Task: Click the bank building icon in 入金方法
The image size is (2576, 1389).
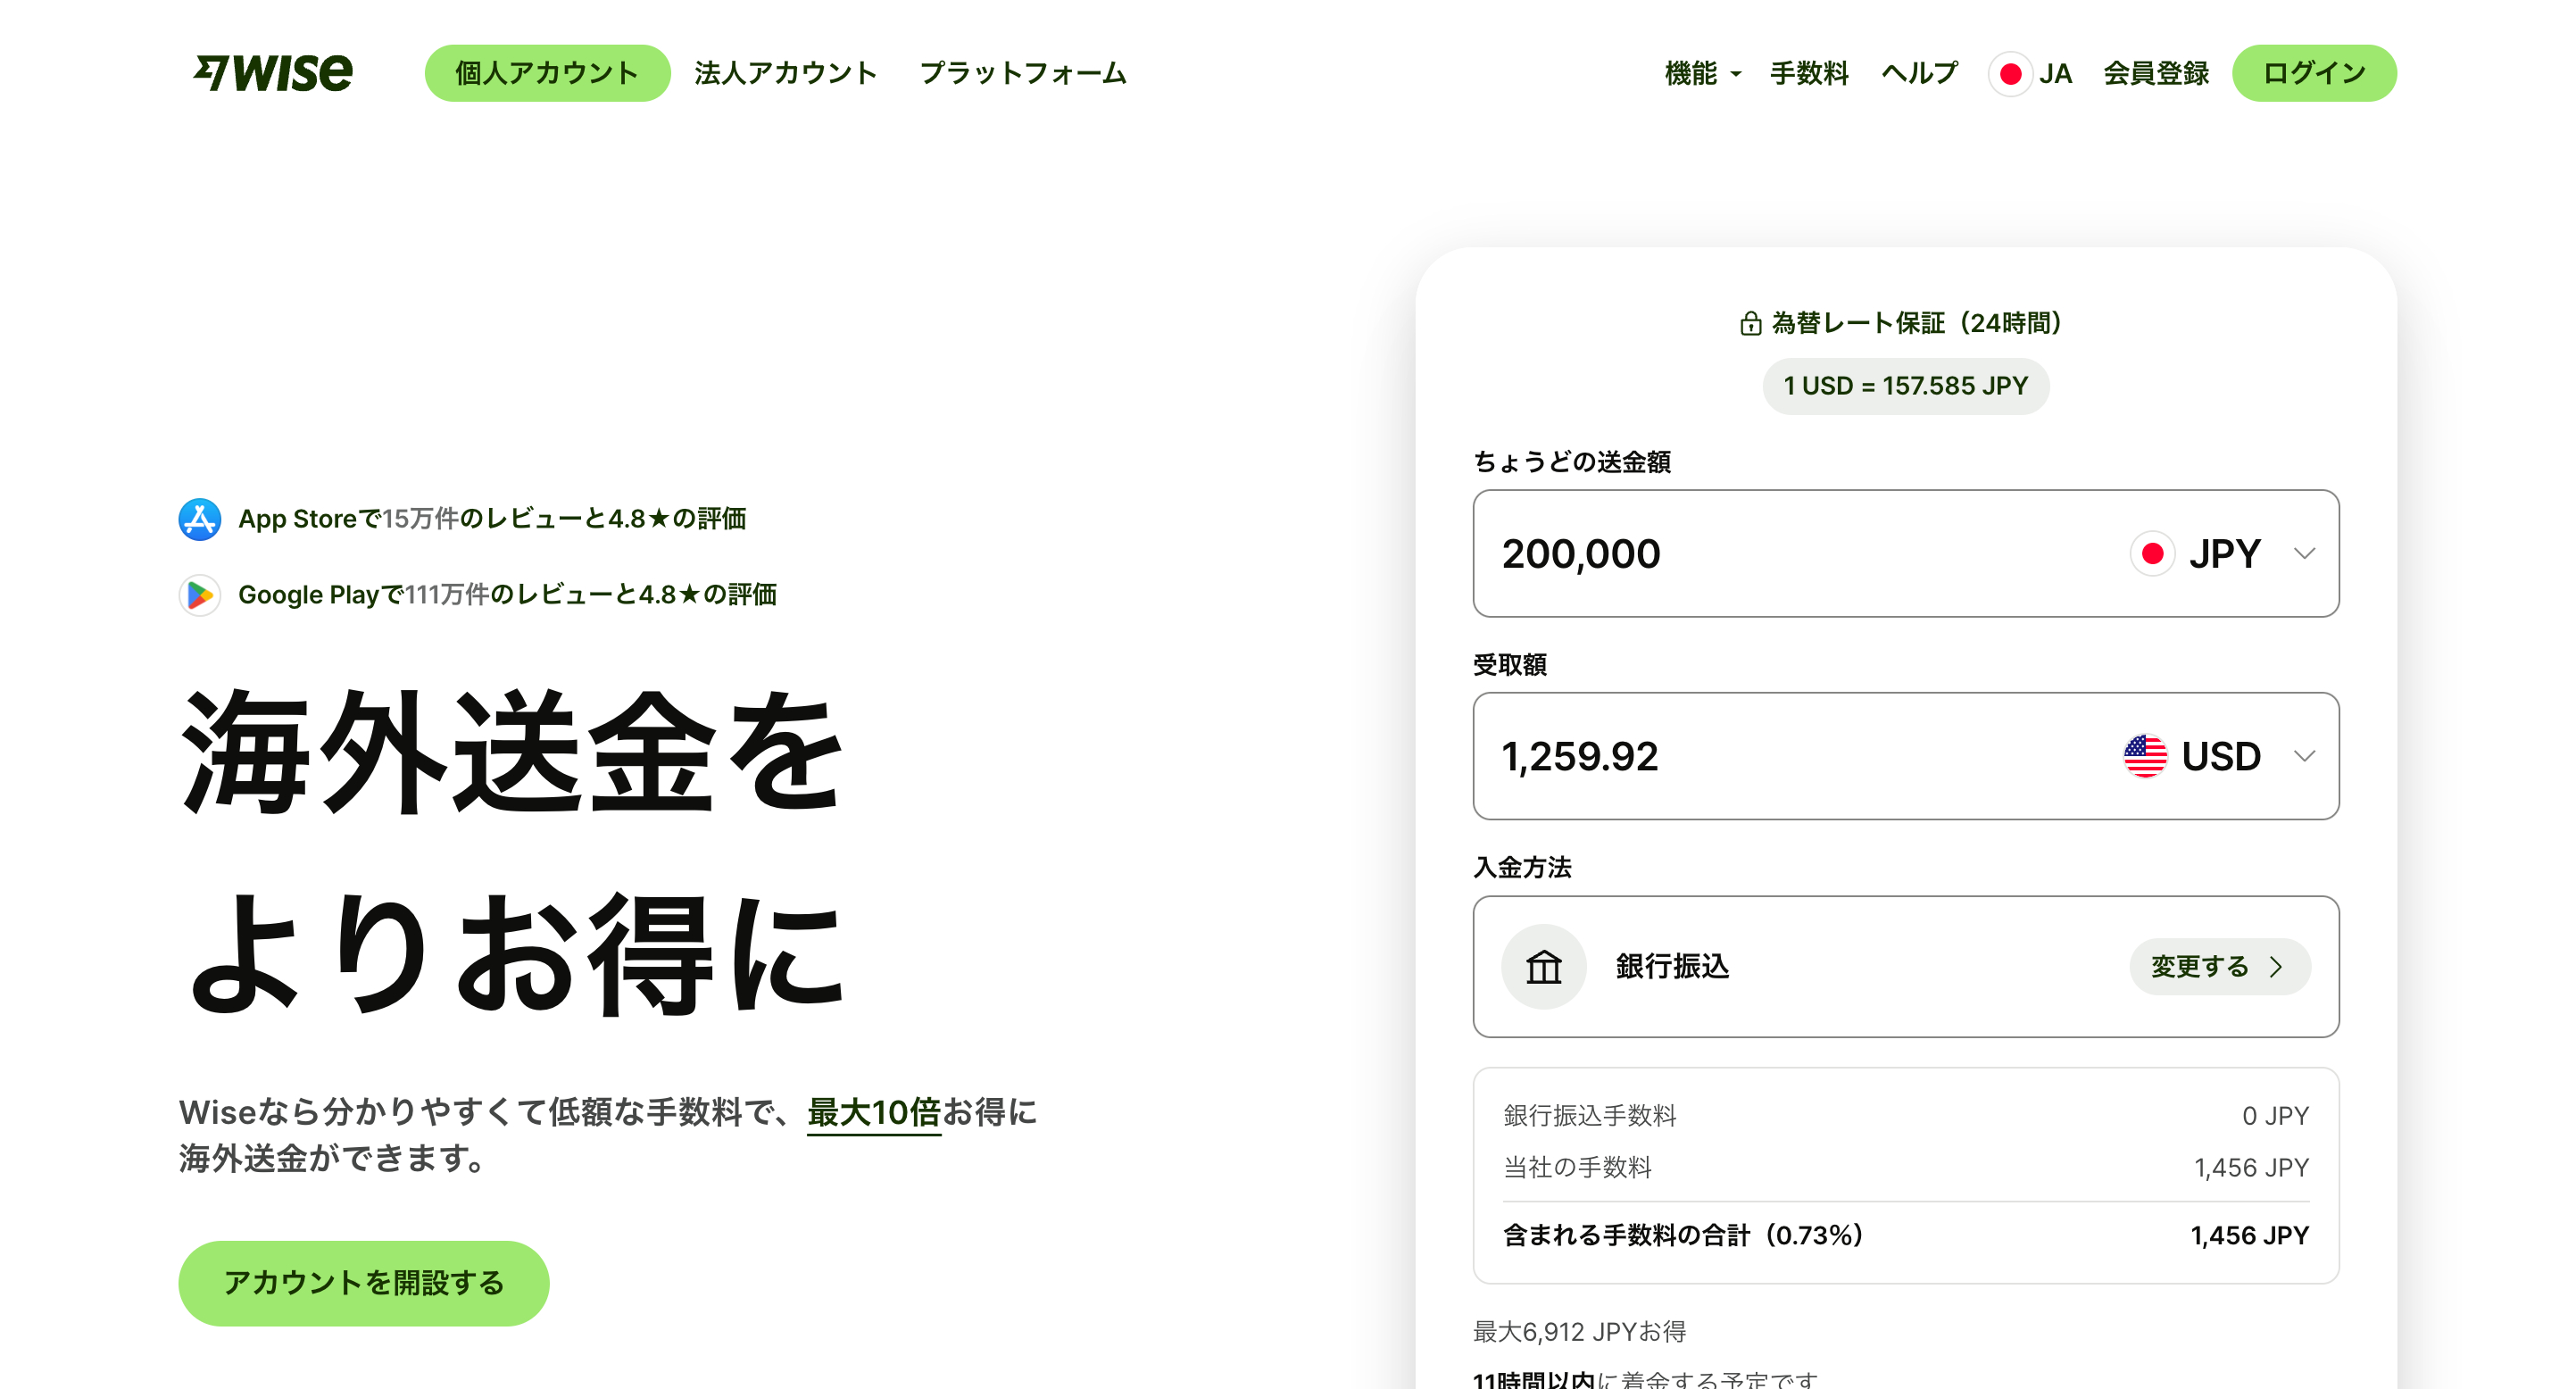Action: tap(1543, 967)
